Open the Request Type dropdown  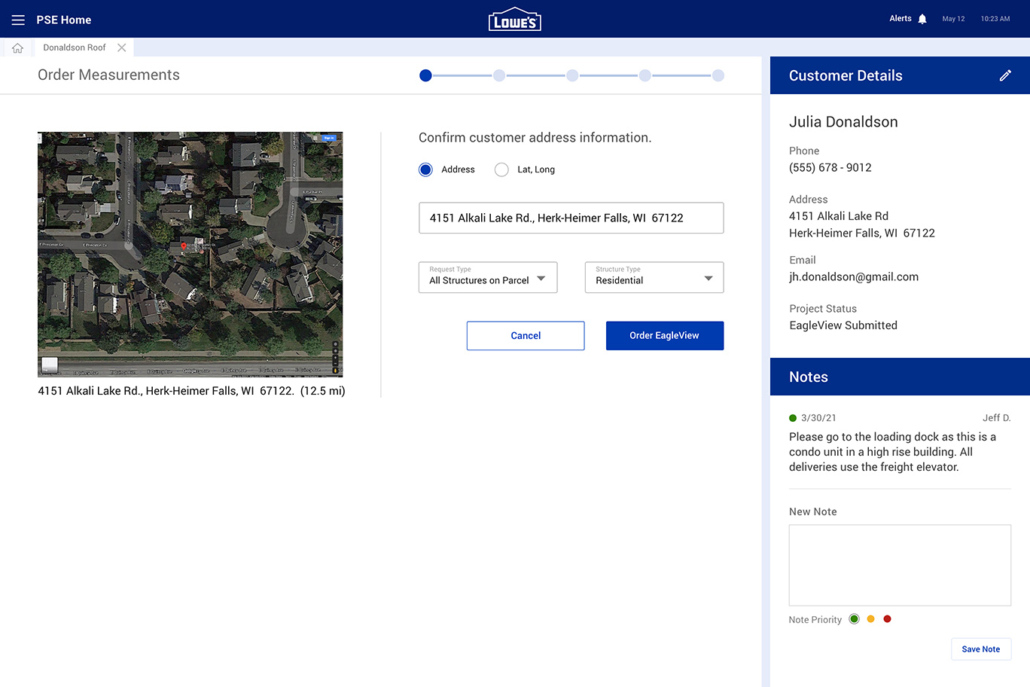tap(487, 277)
